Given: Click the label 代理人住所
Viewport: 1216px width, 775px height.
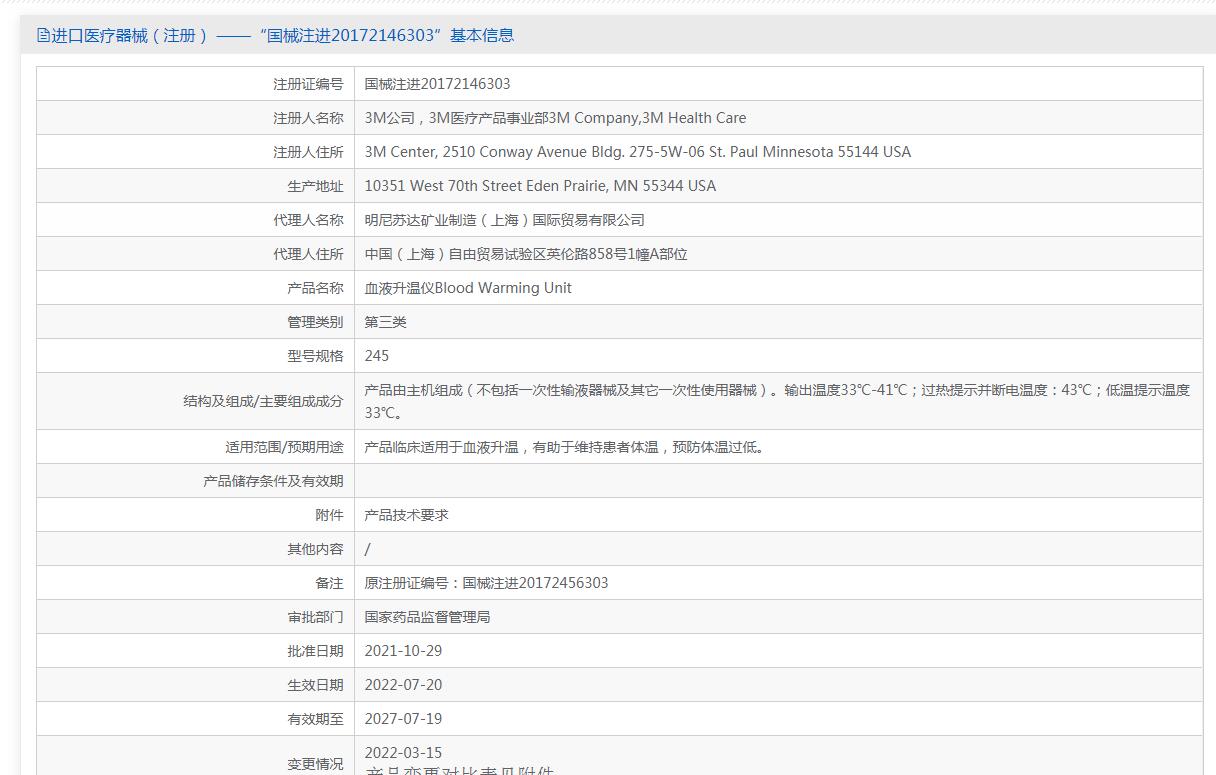Looking at the screenshot, I should [x=308, y=254].
